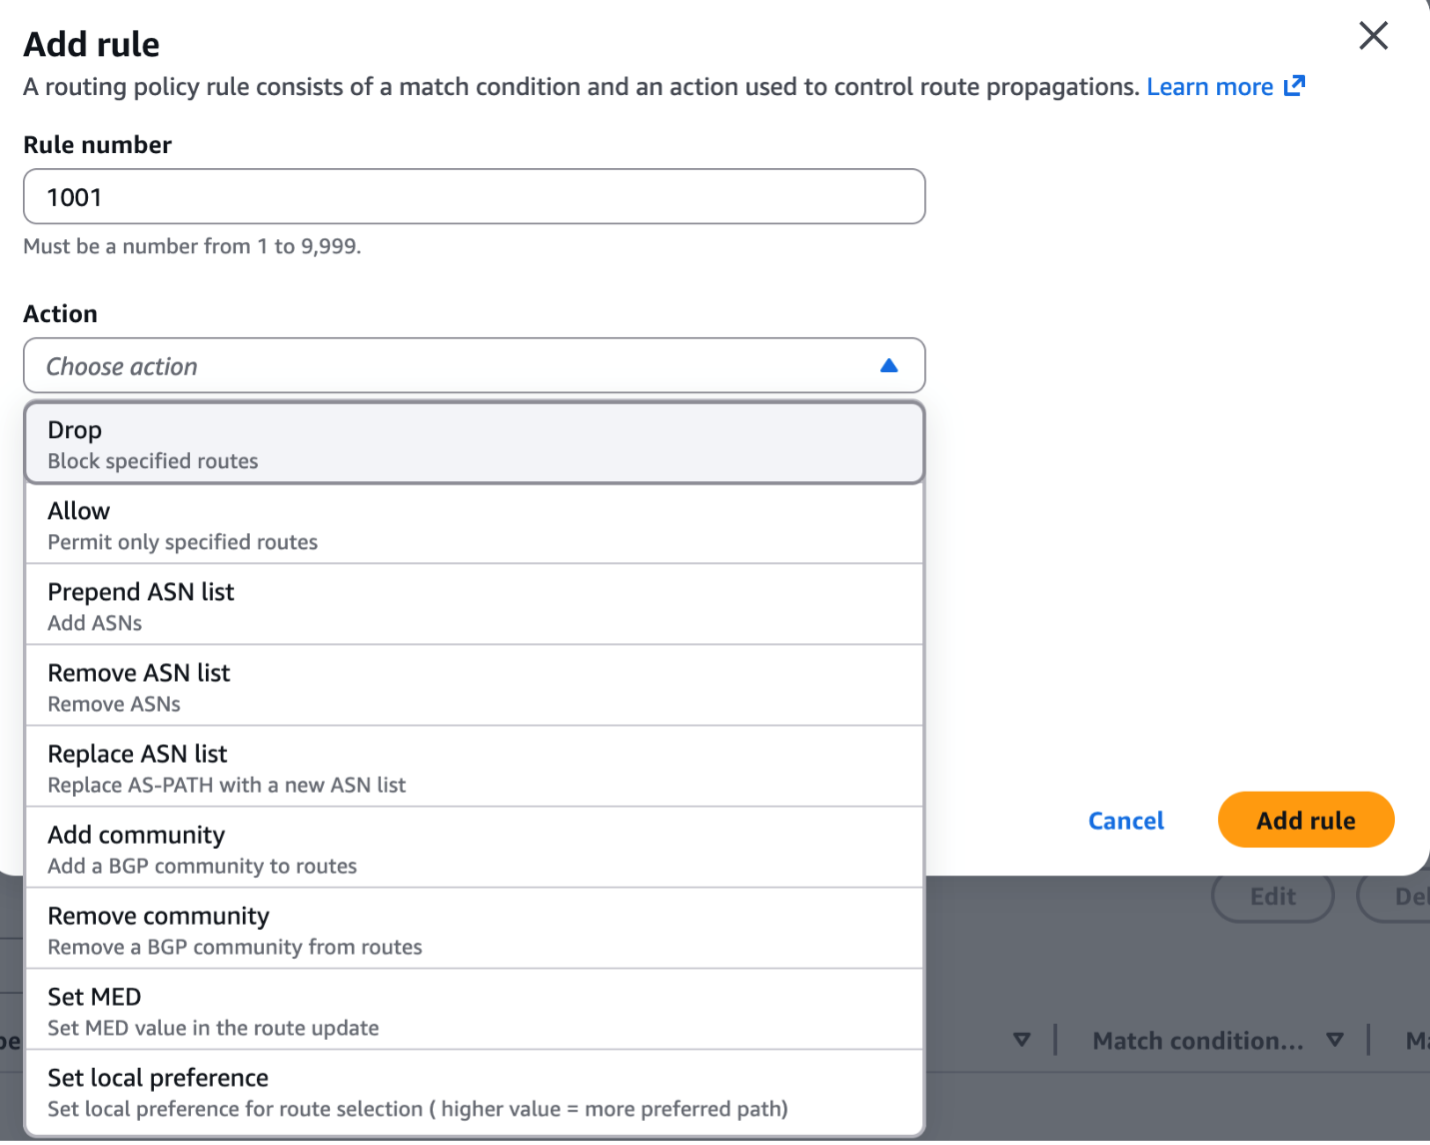Screen dimensions: 1430x1145
Task: Click the Edit button behind the dialog
Action: (x=1272, y=896)
